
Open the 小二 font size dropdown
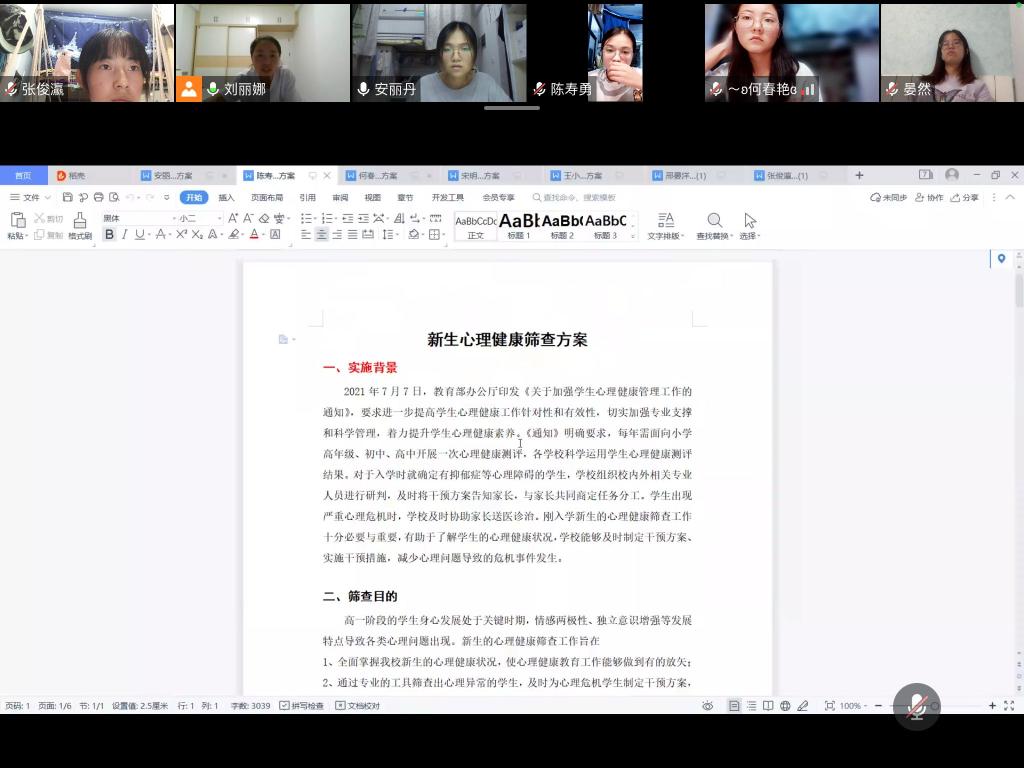200,218
